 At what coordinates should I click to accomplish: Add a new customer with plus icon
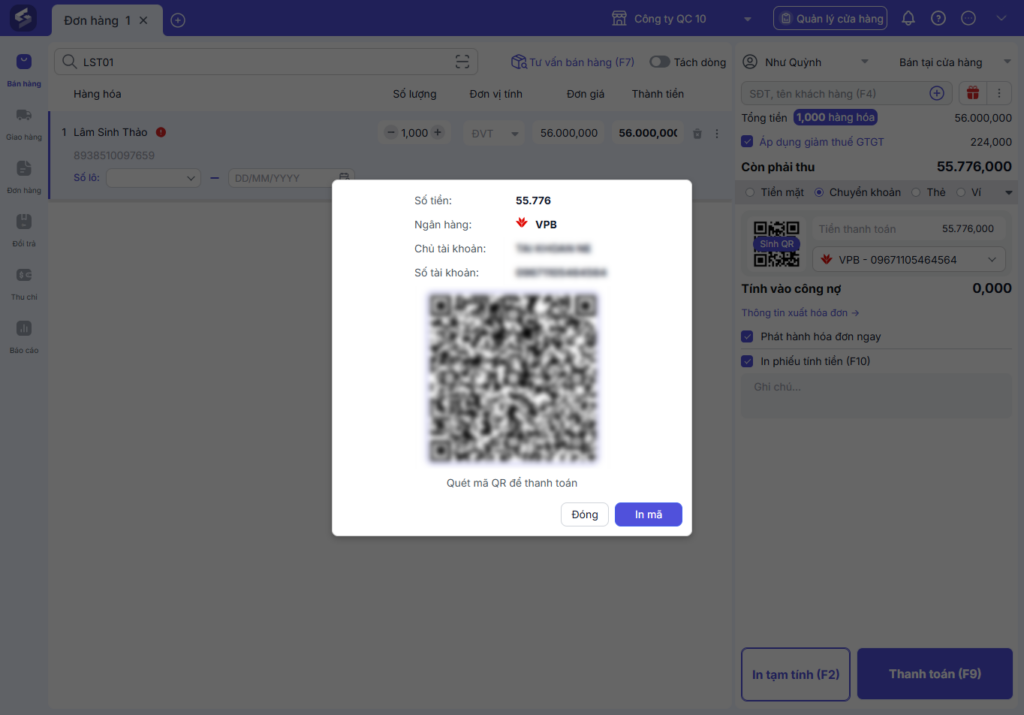point(937,93)
